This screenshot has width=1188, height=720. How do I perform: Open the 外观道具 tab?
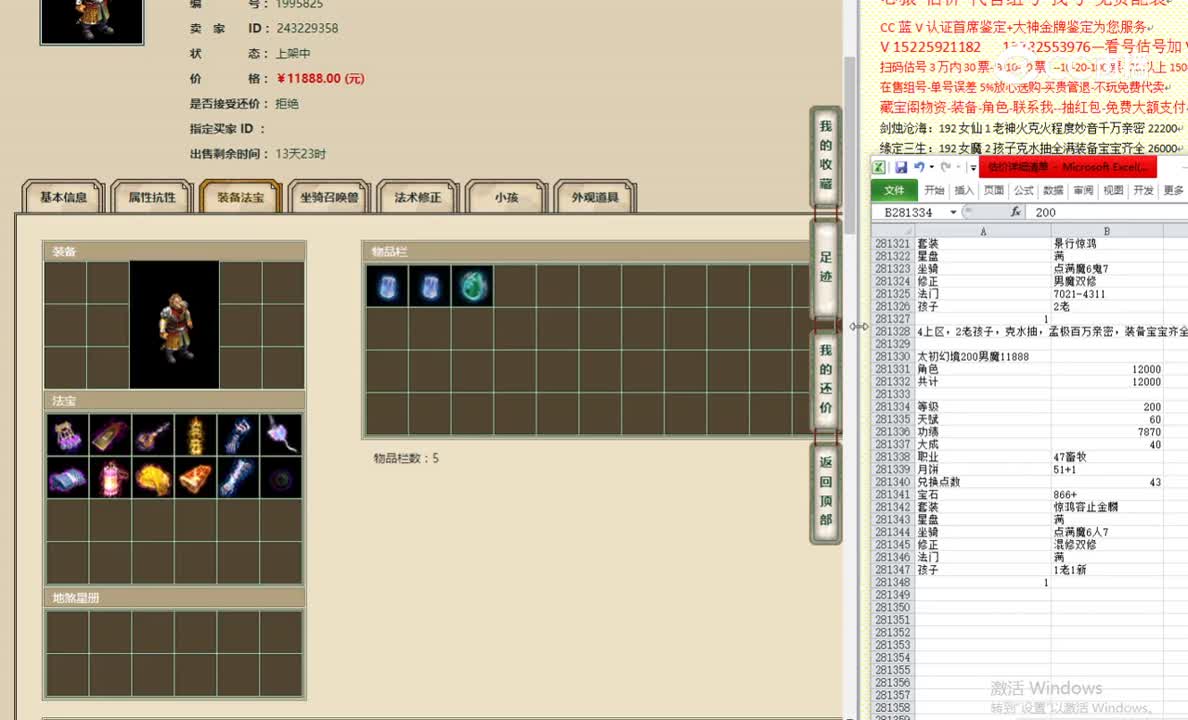[595, 197]
